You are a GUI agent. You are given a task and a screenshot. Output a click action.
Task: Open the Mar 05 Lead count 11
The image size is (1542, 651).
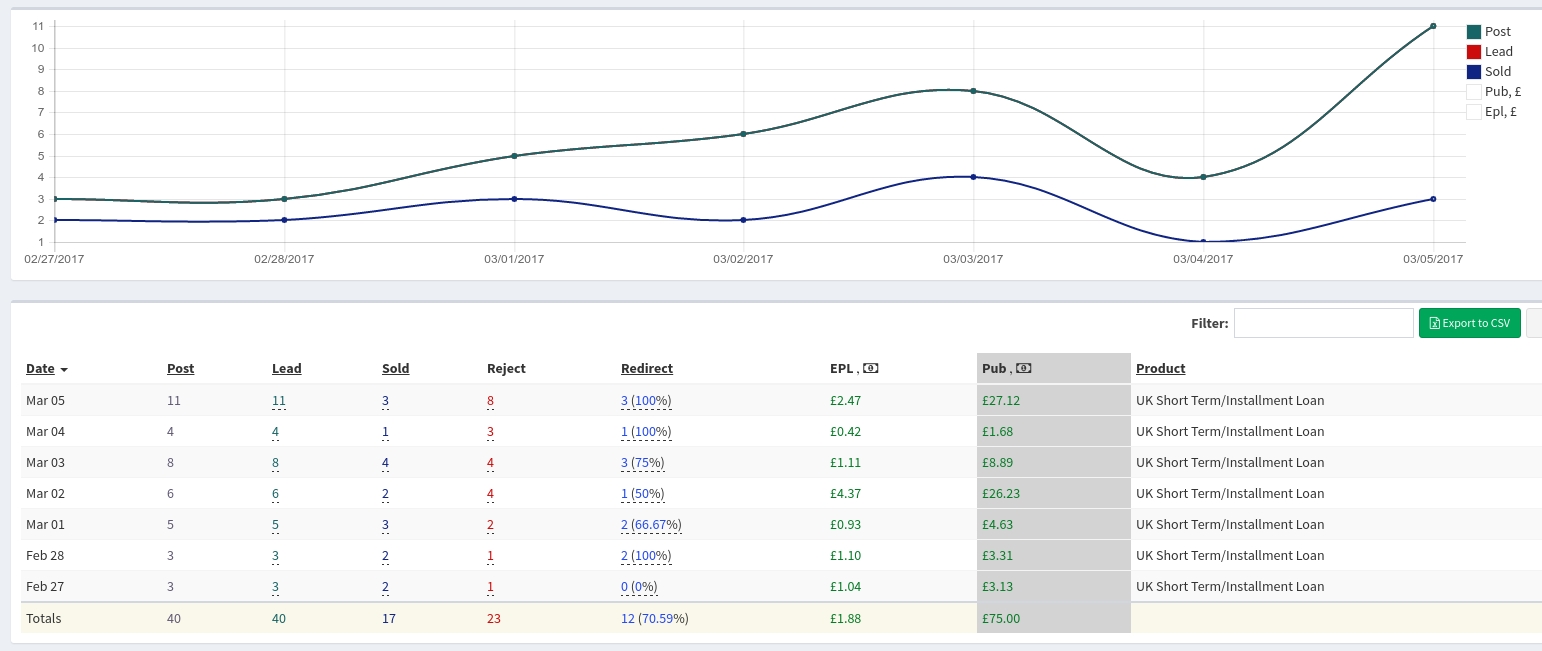click(x=278, y=400)
